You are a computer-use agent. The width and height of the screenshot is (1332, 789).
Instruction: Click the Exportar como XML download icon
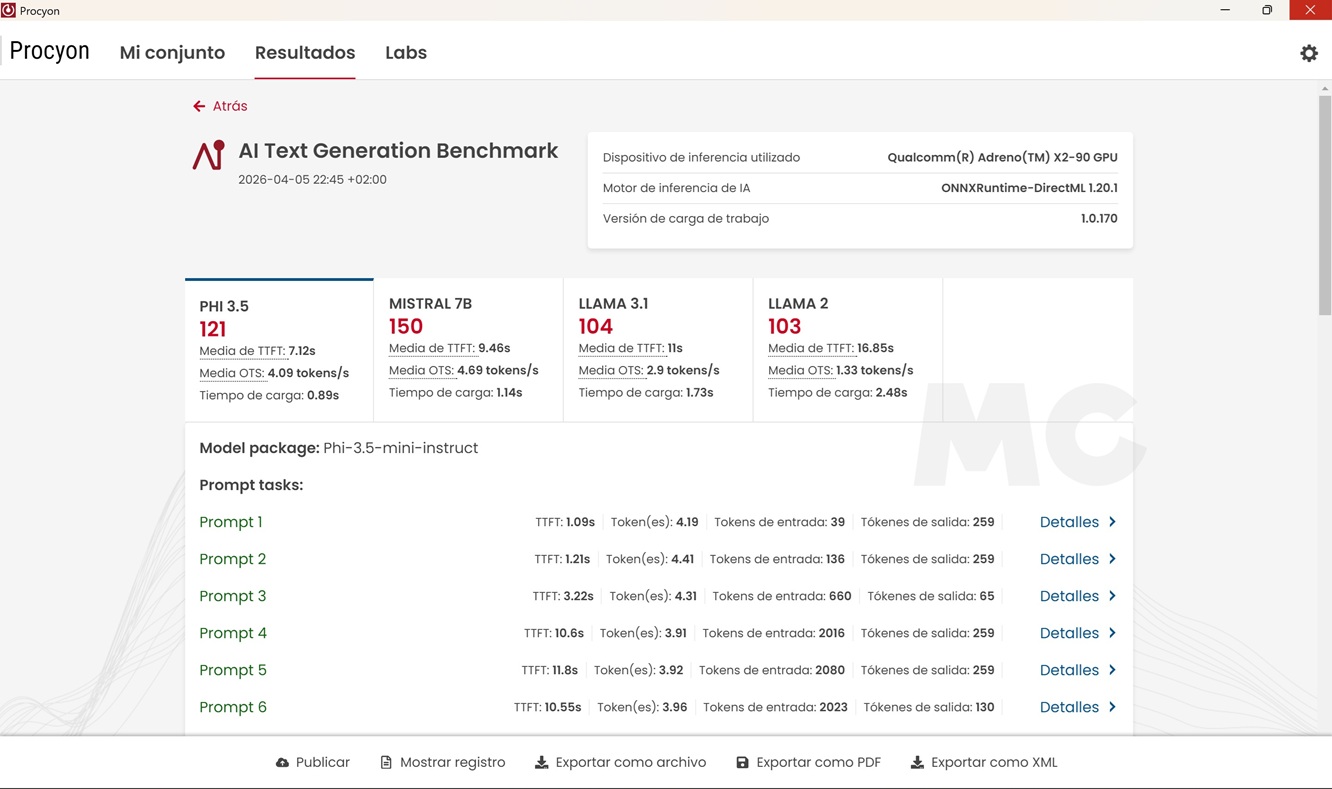coord(917,763)
